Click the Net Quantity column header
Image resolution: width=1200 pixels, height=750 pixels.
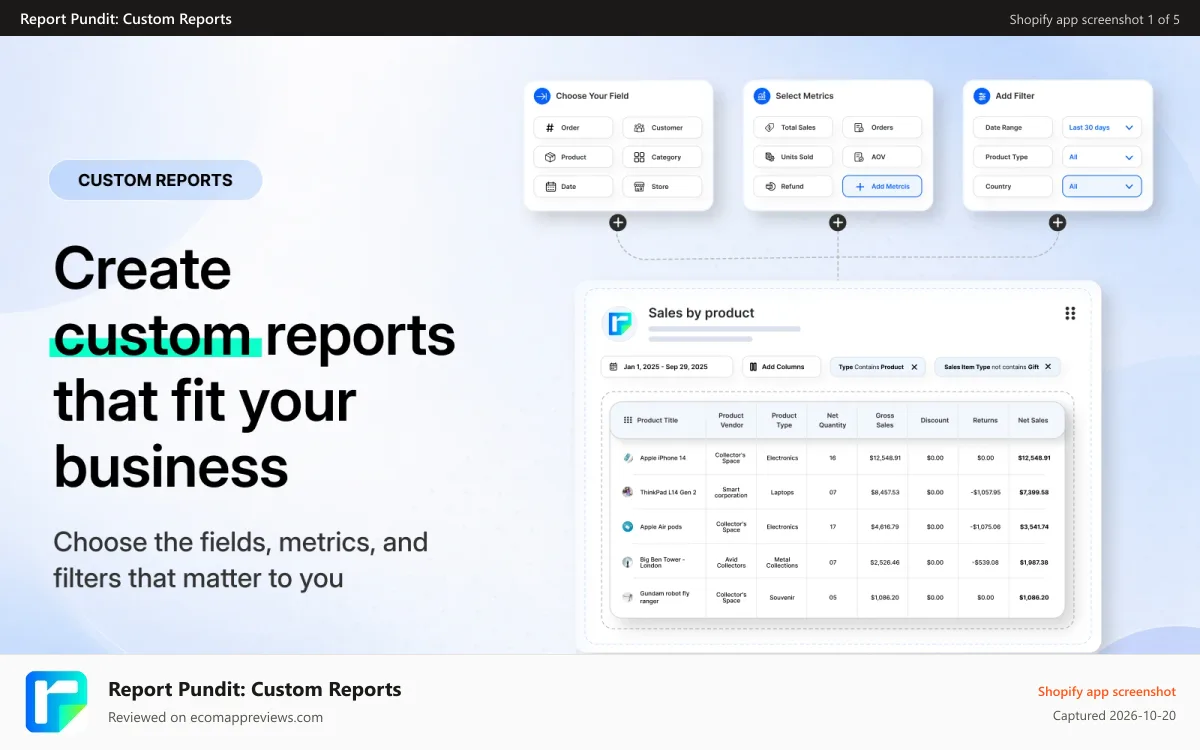point(833,420)
